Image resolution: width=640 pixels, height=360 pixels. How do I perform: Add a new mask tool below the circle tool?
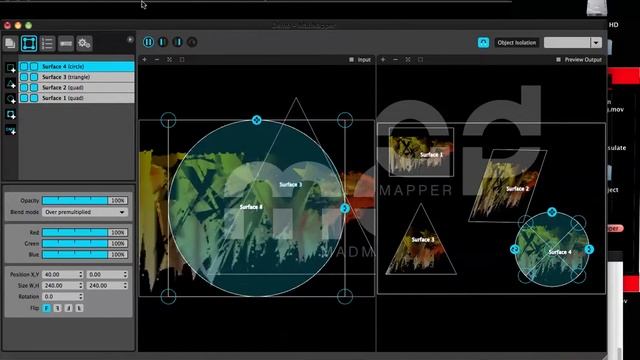point(11,114)
